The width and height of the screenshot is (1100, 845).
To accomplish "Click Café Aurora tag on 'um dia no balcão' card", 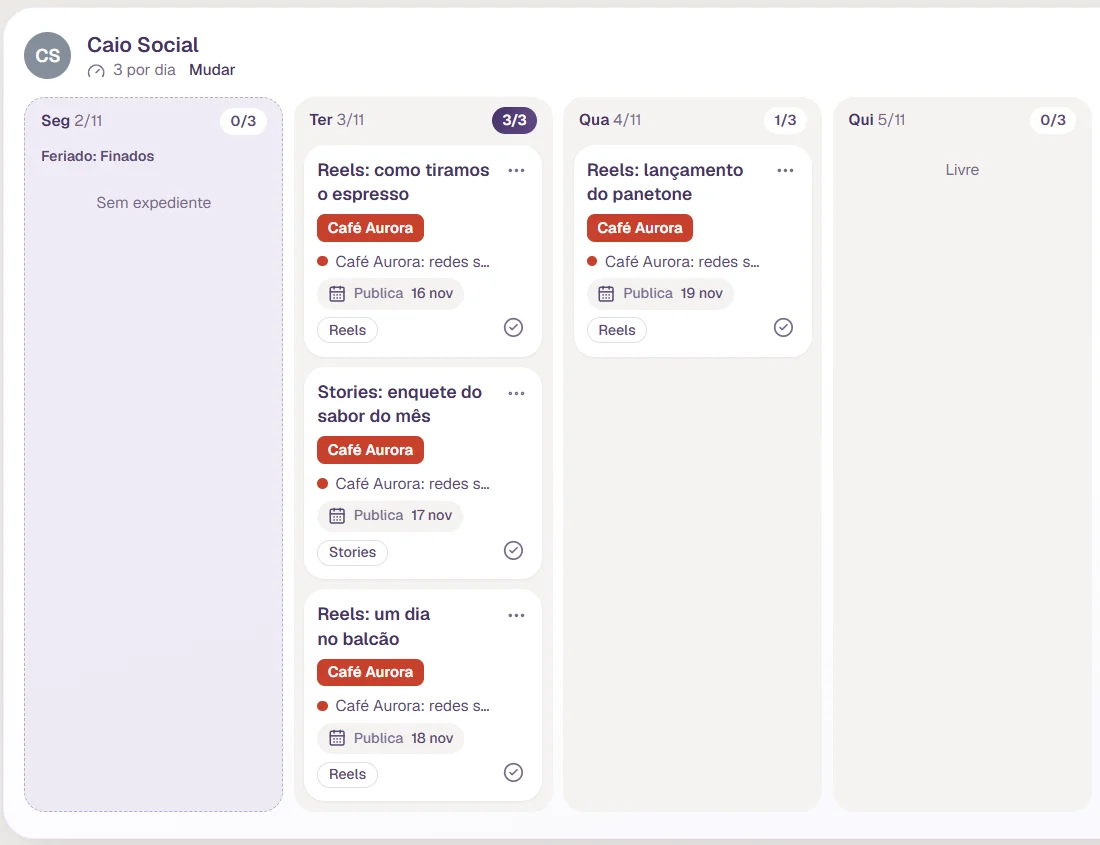I will click(370, 672).
